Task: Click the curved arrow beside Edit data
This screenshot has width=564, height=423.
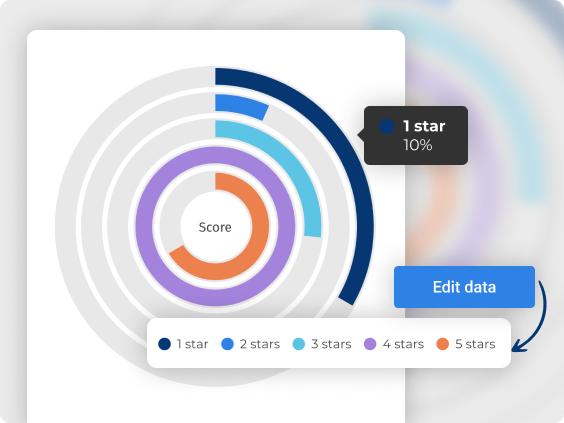Action: tap(529, 317)
